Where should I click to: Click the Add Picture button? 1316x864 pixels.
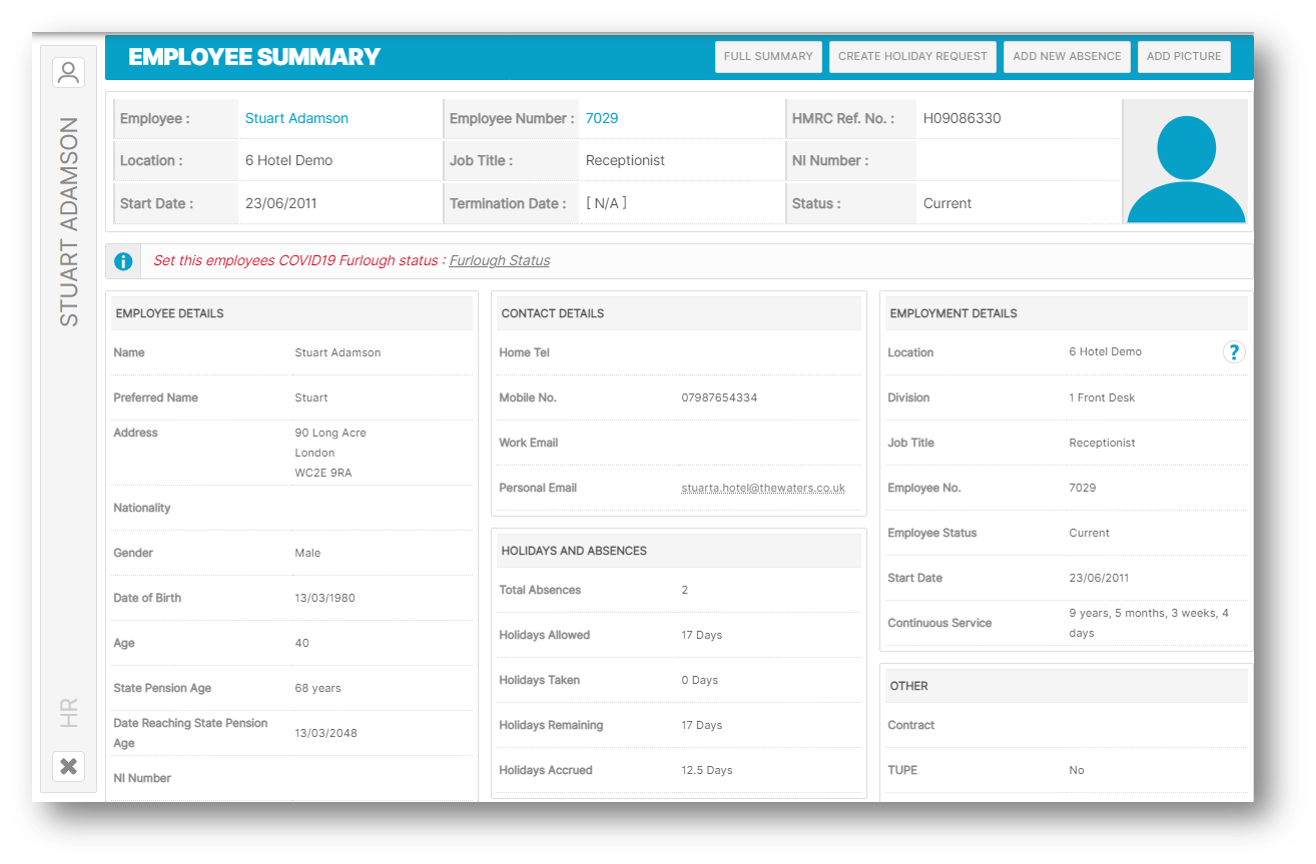click(x=1183, y=57)
